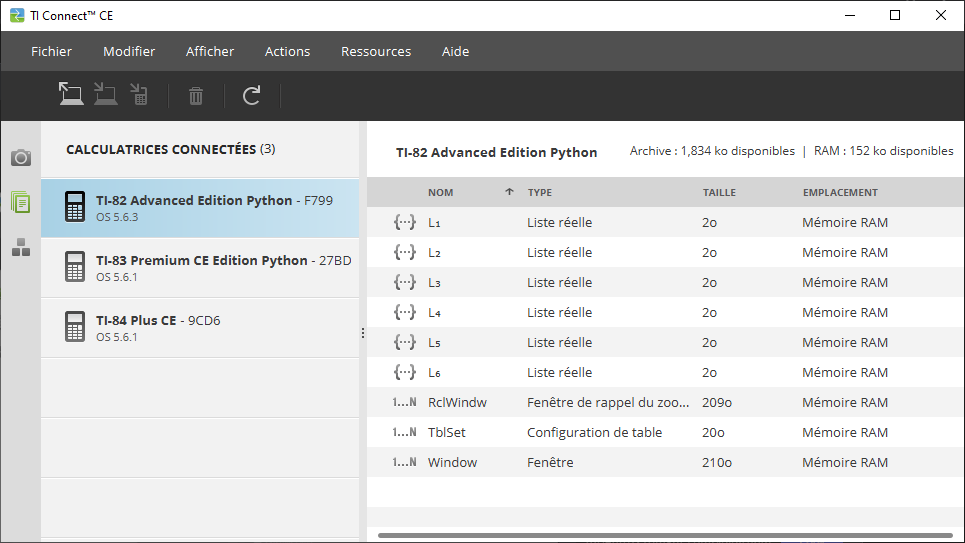
Task: Open the Aide menu
Action: pos(455,52)
